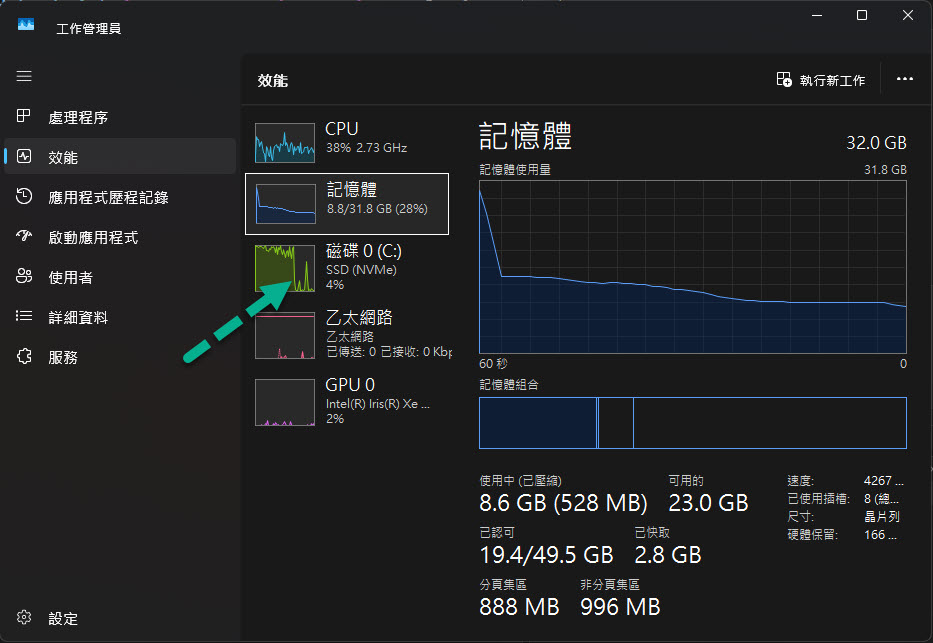Screen dimensions: 933x643
Task: Minimize the 工作管理員 window
Action: [x=816, y=15]
